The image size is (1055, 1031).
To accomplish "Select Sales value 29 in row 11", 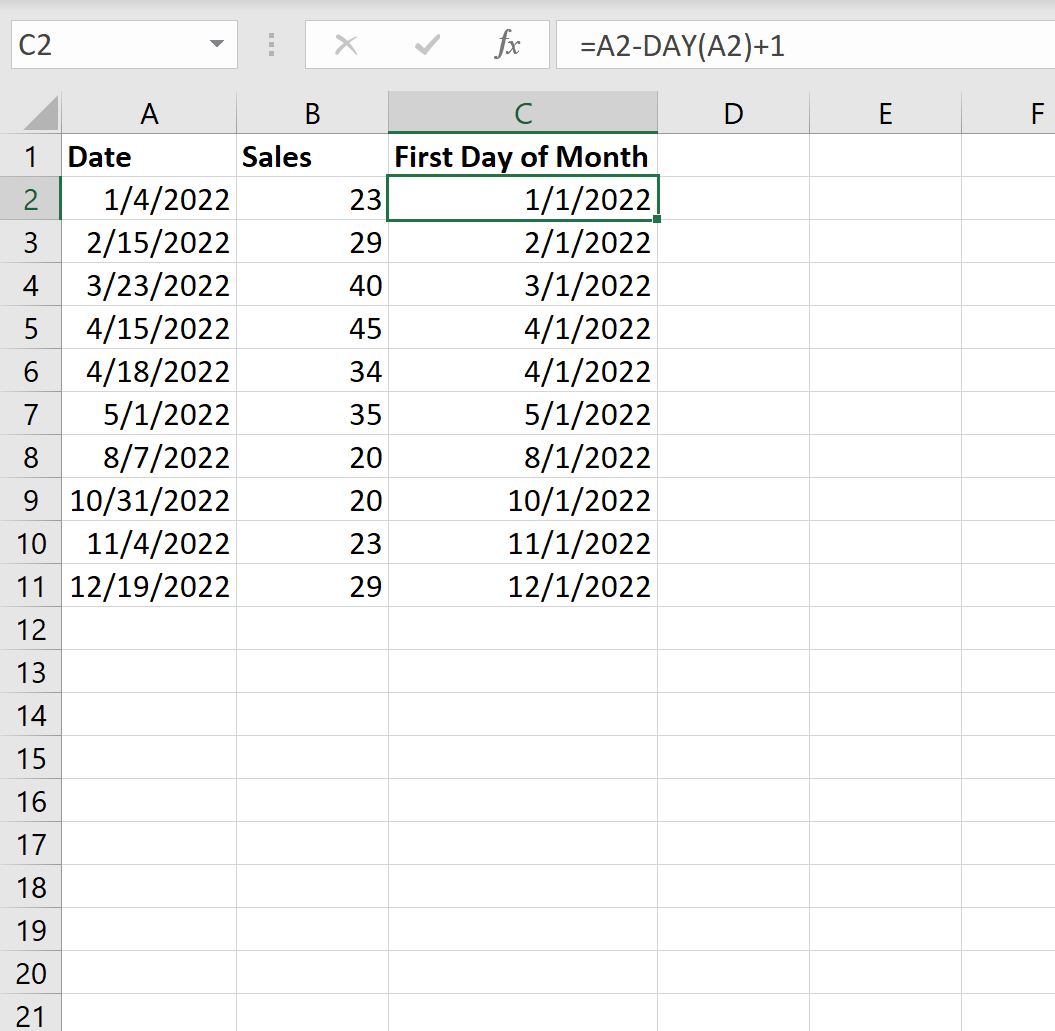I will point(312,586).
